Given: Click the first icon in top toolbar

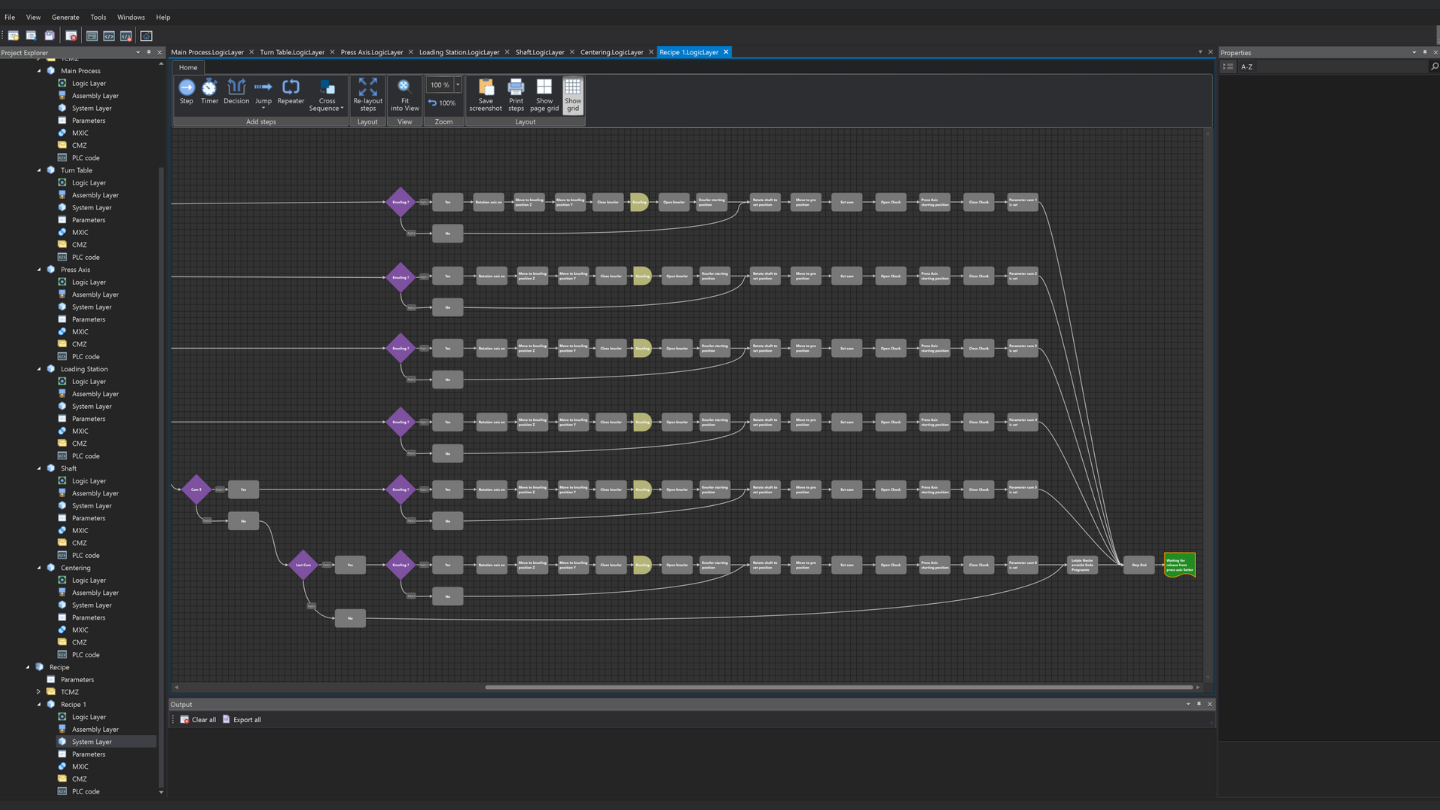Looking at the screenshot, I should [13, 36].
